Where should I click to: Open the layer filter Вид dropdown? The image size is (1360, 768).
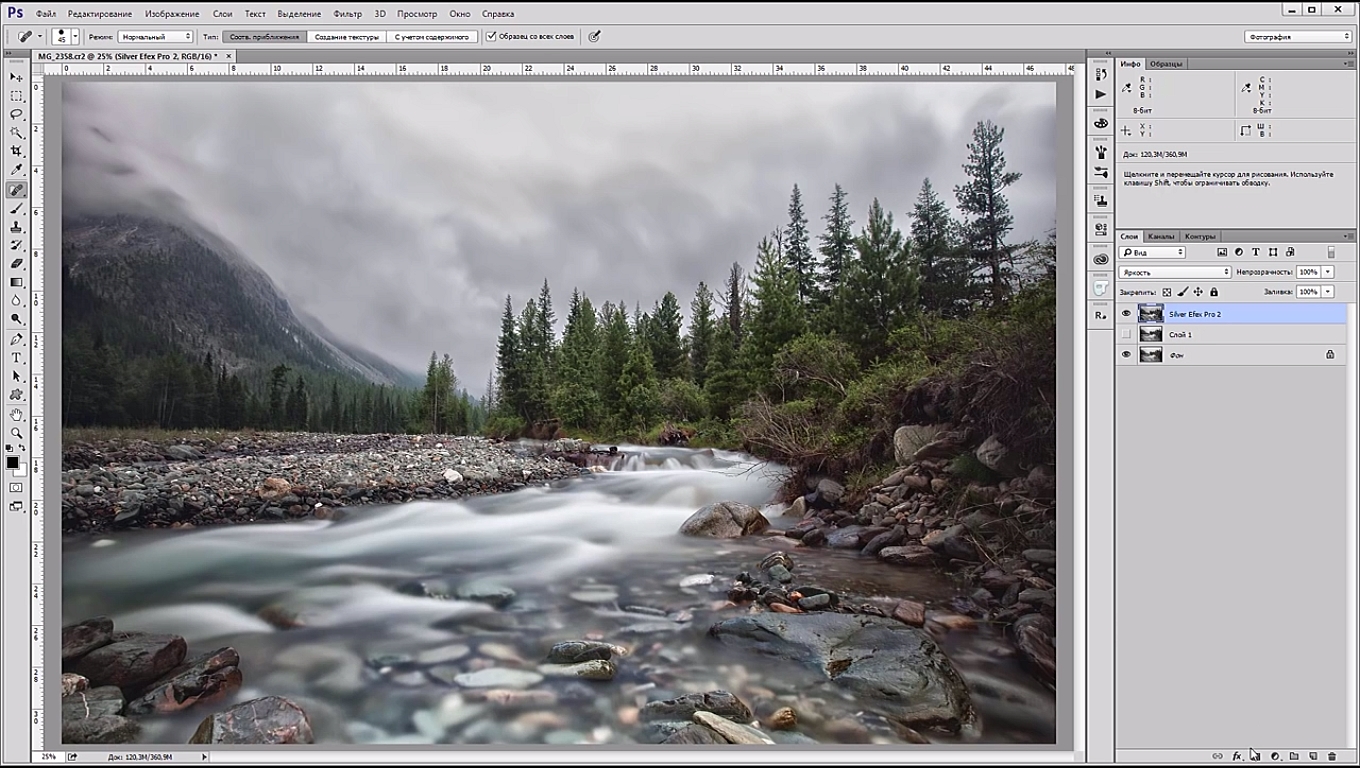click(x=1152, y=252)
